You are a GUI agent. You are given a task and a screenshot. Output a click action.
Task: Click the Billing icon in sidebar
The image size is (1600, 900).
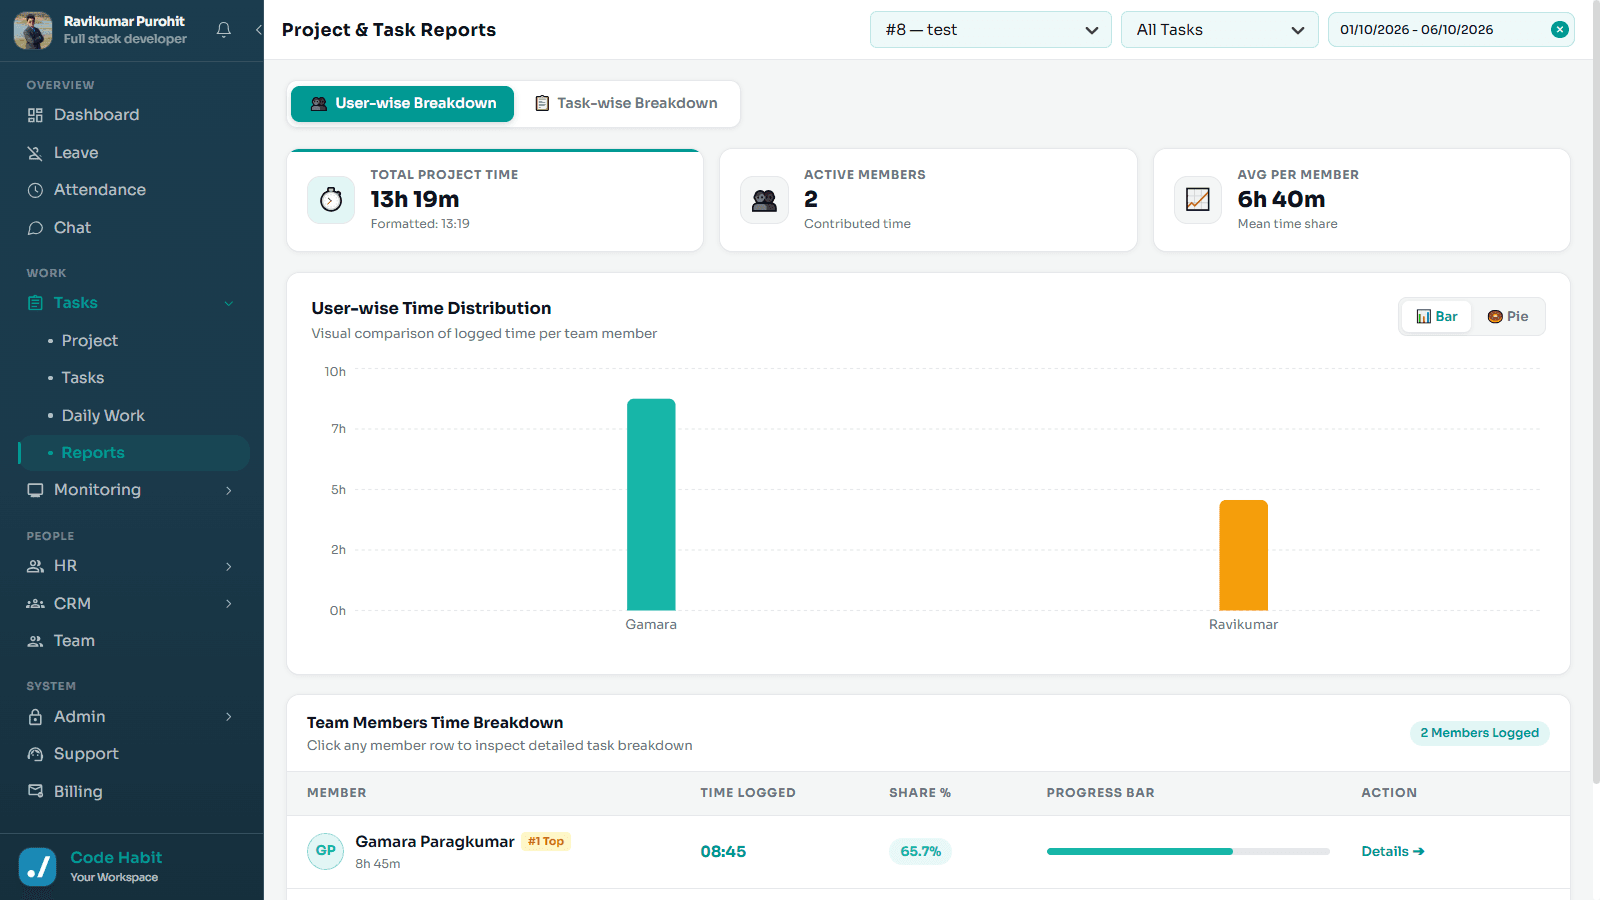(35, 791)
